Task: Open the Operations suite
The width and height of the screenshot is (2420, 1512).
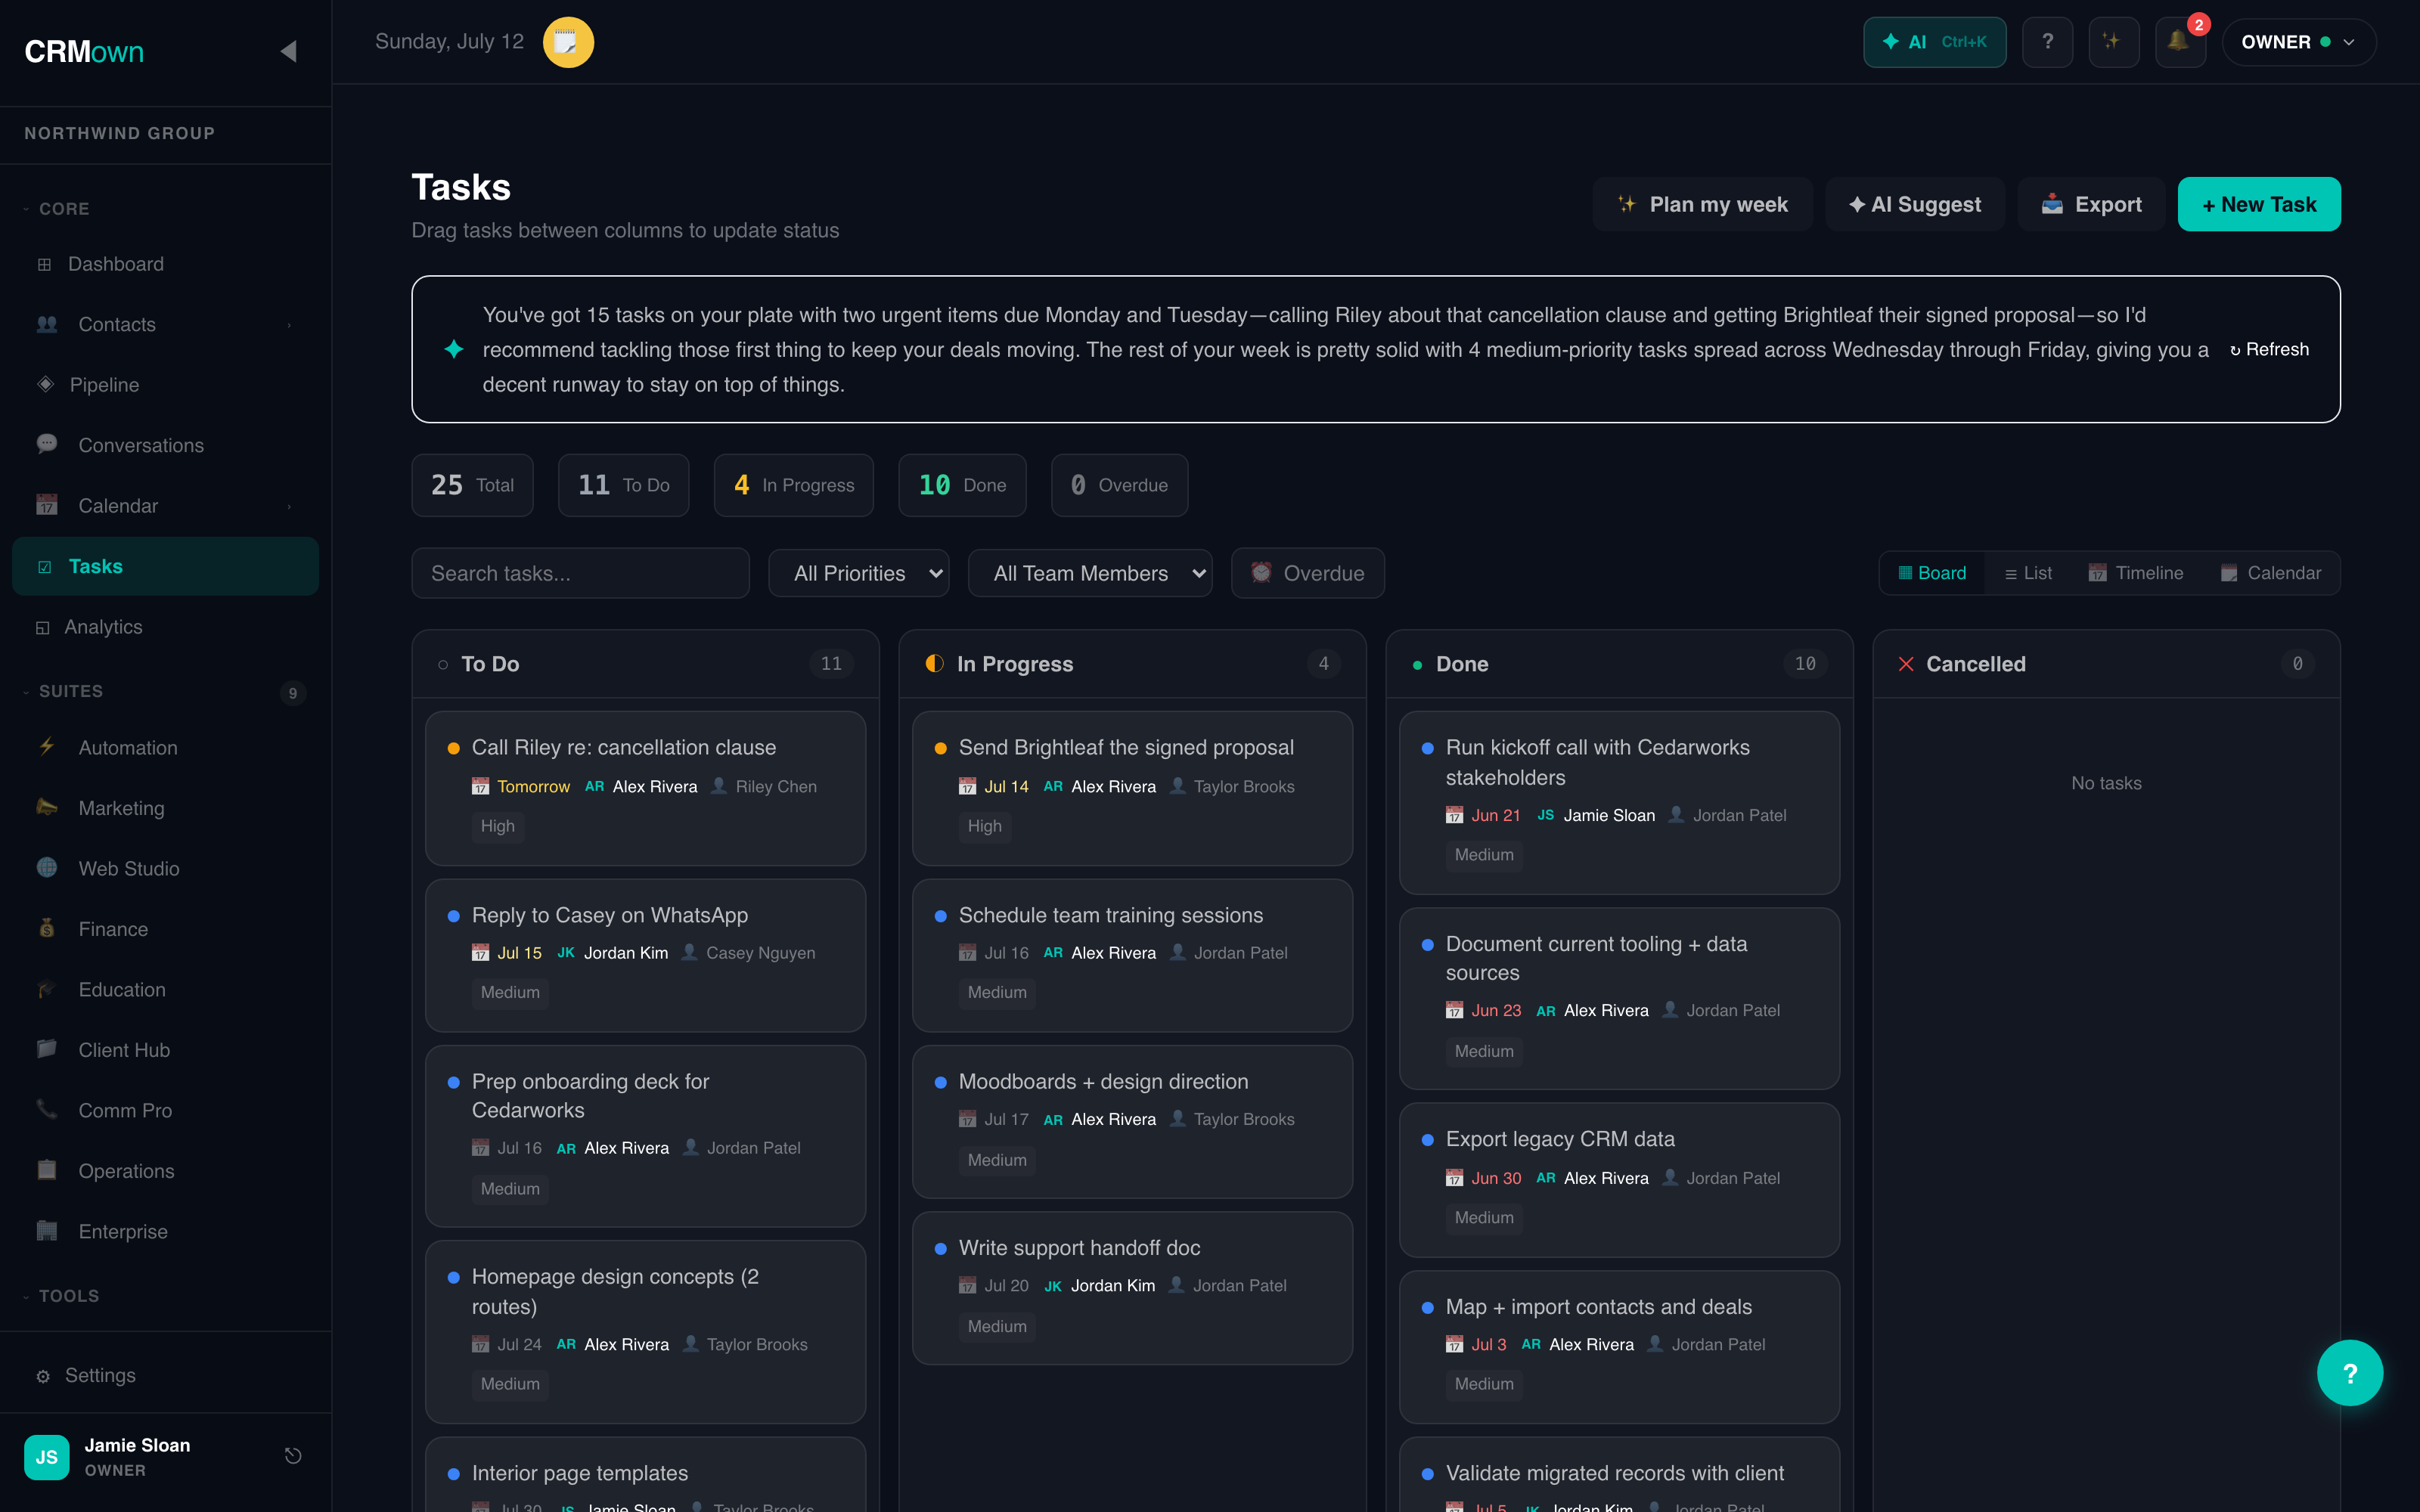Action: [166, 1171]
